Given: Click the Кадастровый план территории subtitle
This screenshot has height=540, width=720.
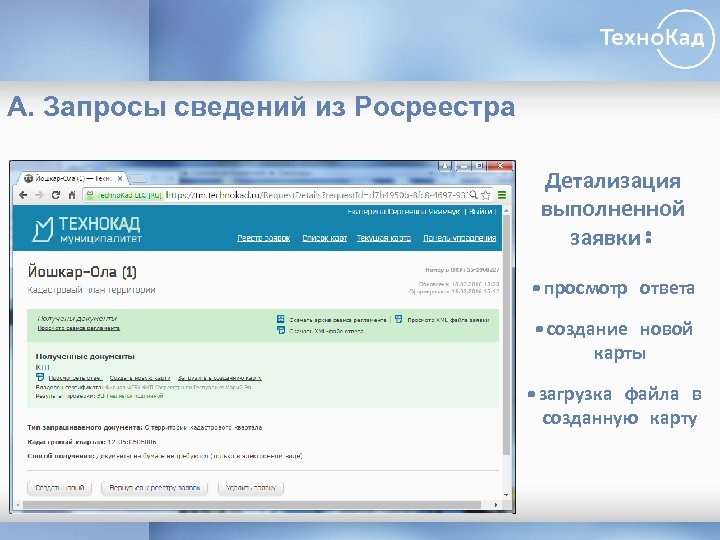Looking at the screenshot, I should point(91,290).
